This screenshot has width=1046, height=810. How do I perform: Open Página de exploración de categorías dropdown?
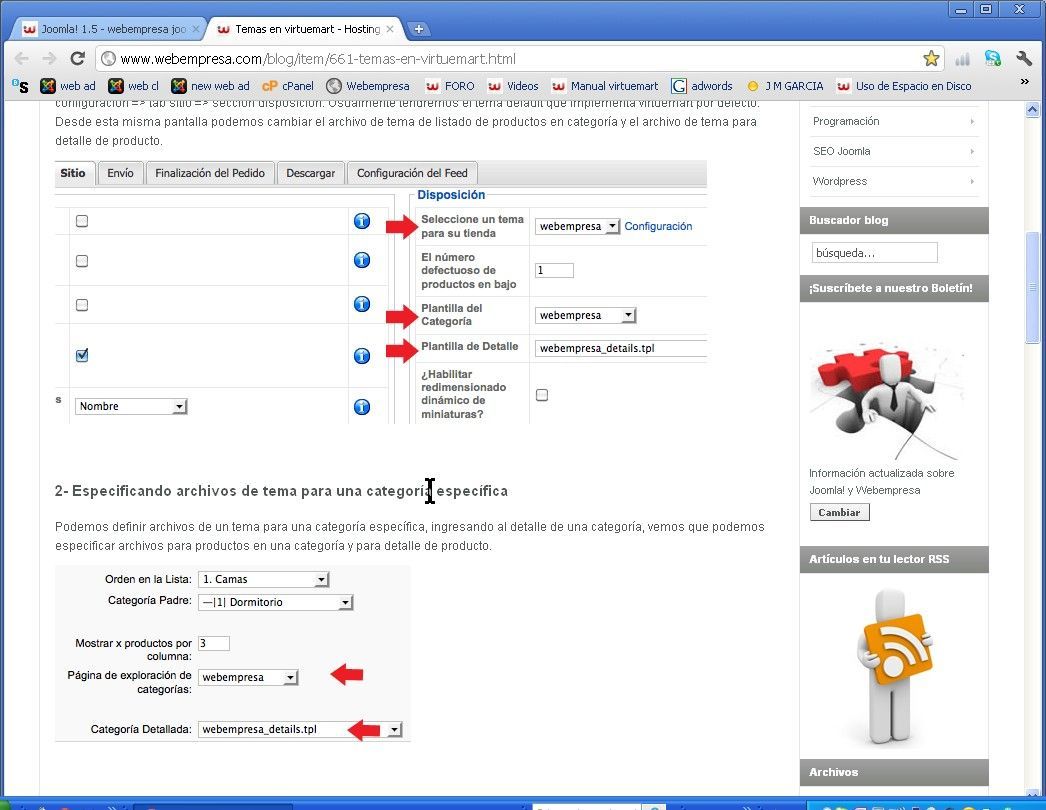247,677
